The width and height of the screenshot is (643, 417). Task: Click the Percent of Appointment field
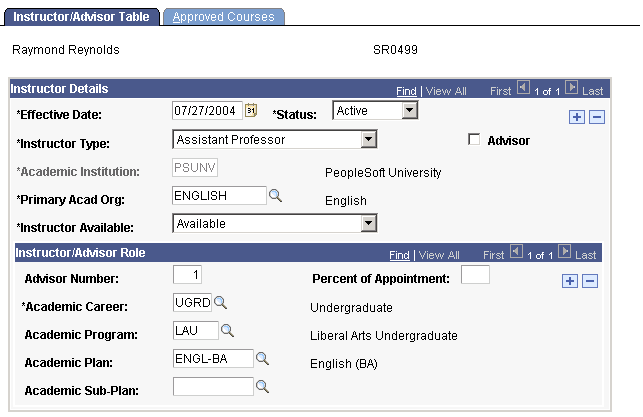coord(475,275)
